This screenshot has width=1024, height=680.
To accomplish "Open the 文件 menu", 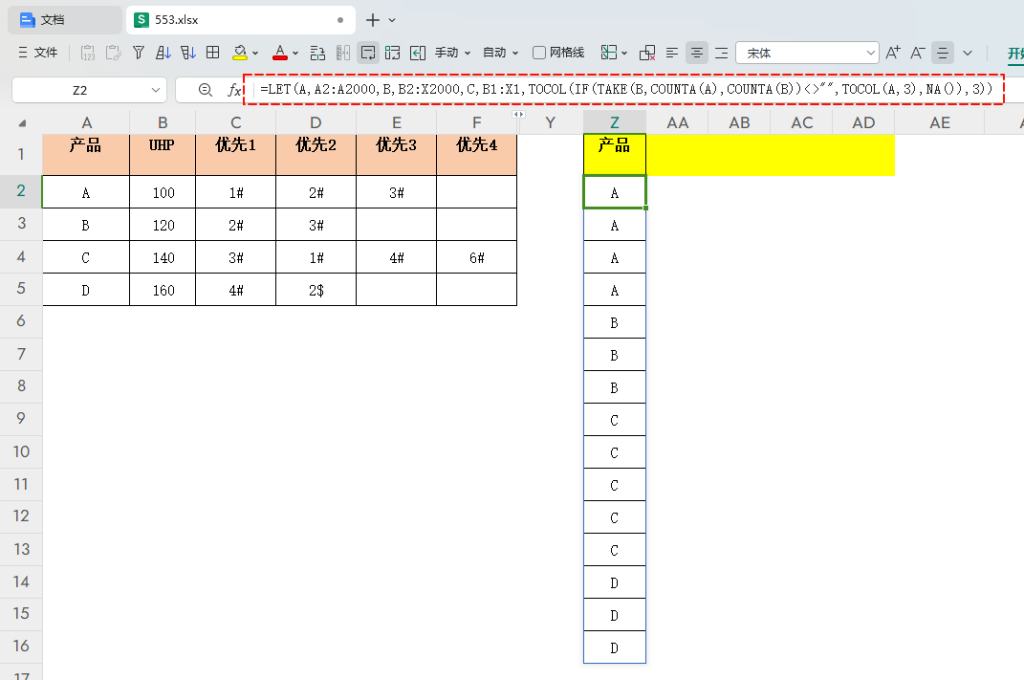I will (x=38, y=53).
